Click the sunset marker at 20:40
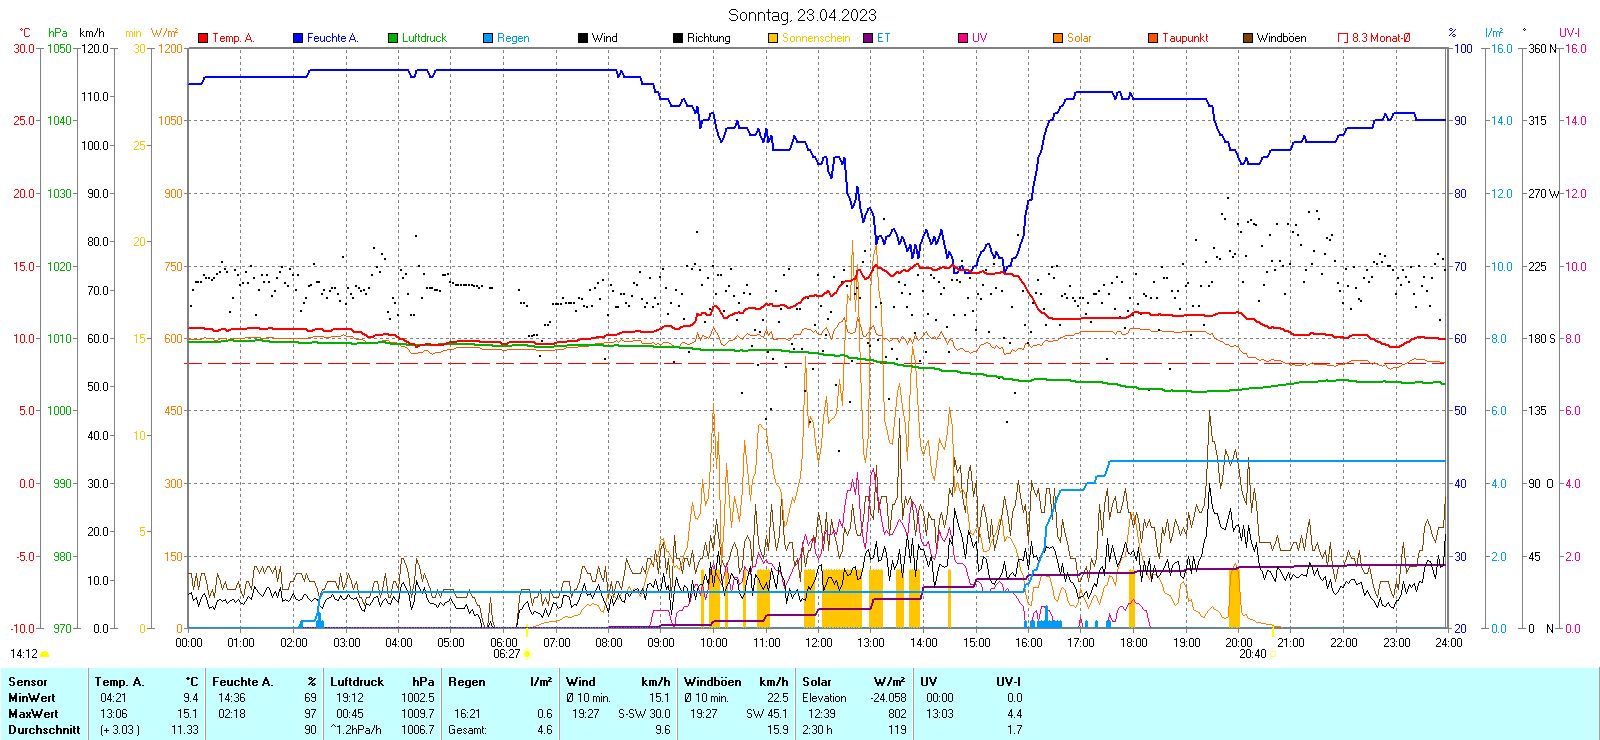 [x=1273, y=654]
